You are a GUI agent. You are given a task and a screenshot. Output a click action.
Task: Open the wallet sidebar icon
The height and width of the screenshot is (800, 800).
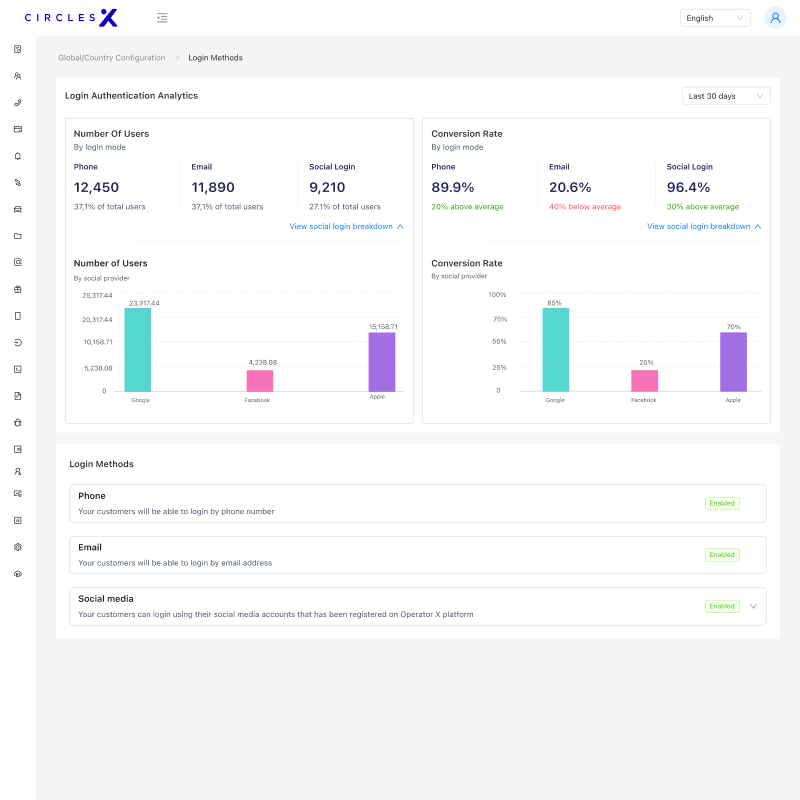pos(18,449)
